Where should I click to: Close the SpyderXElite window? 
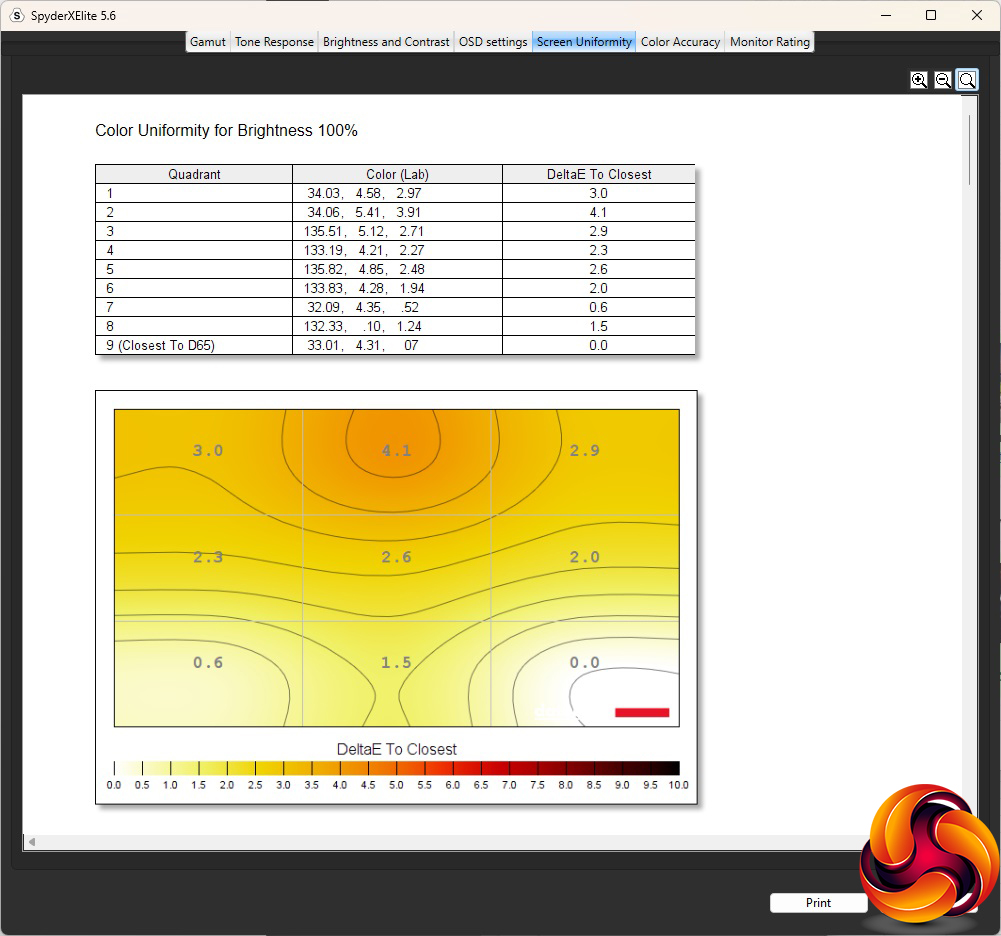(977, 15)
